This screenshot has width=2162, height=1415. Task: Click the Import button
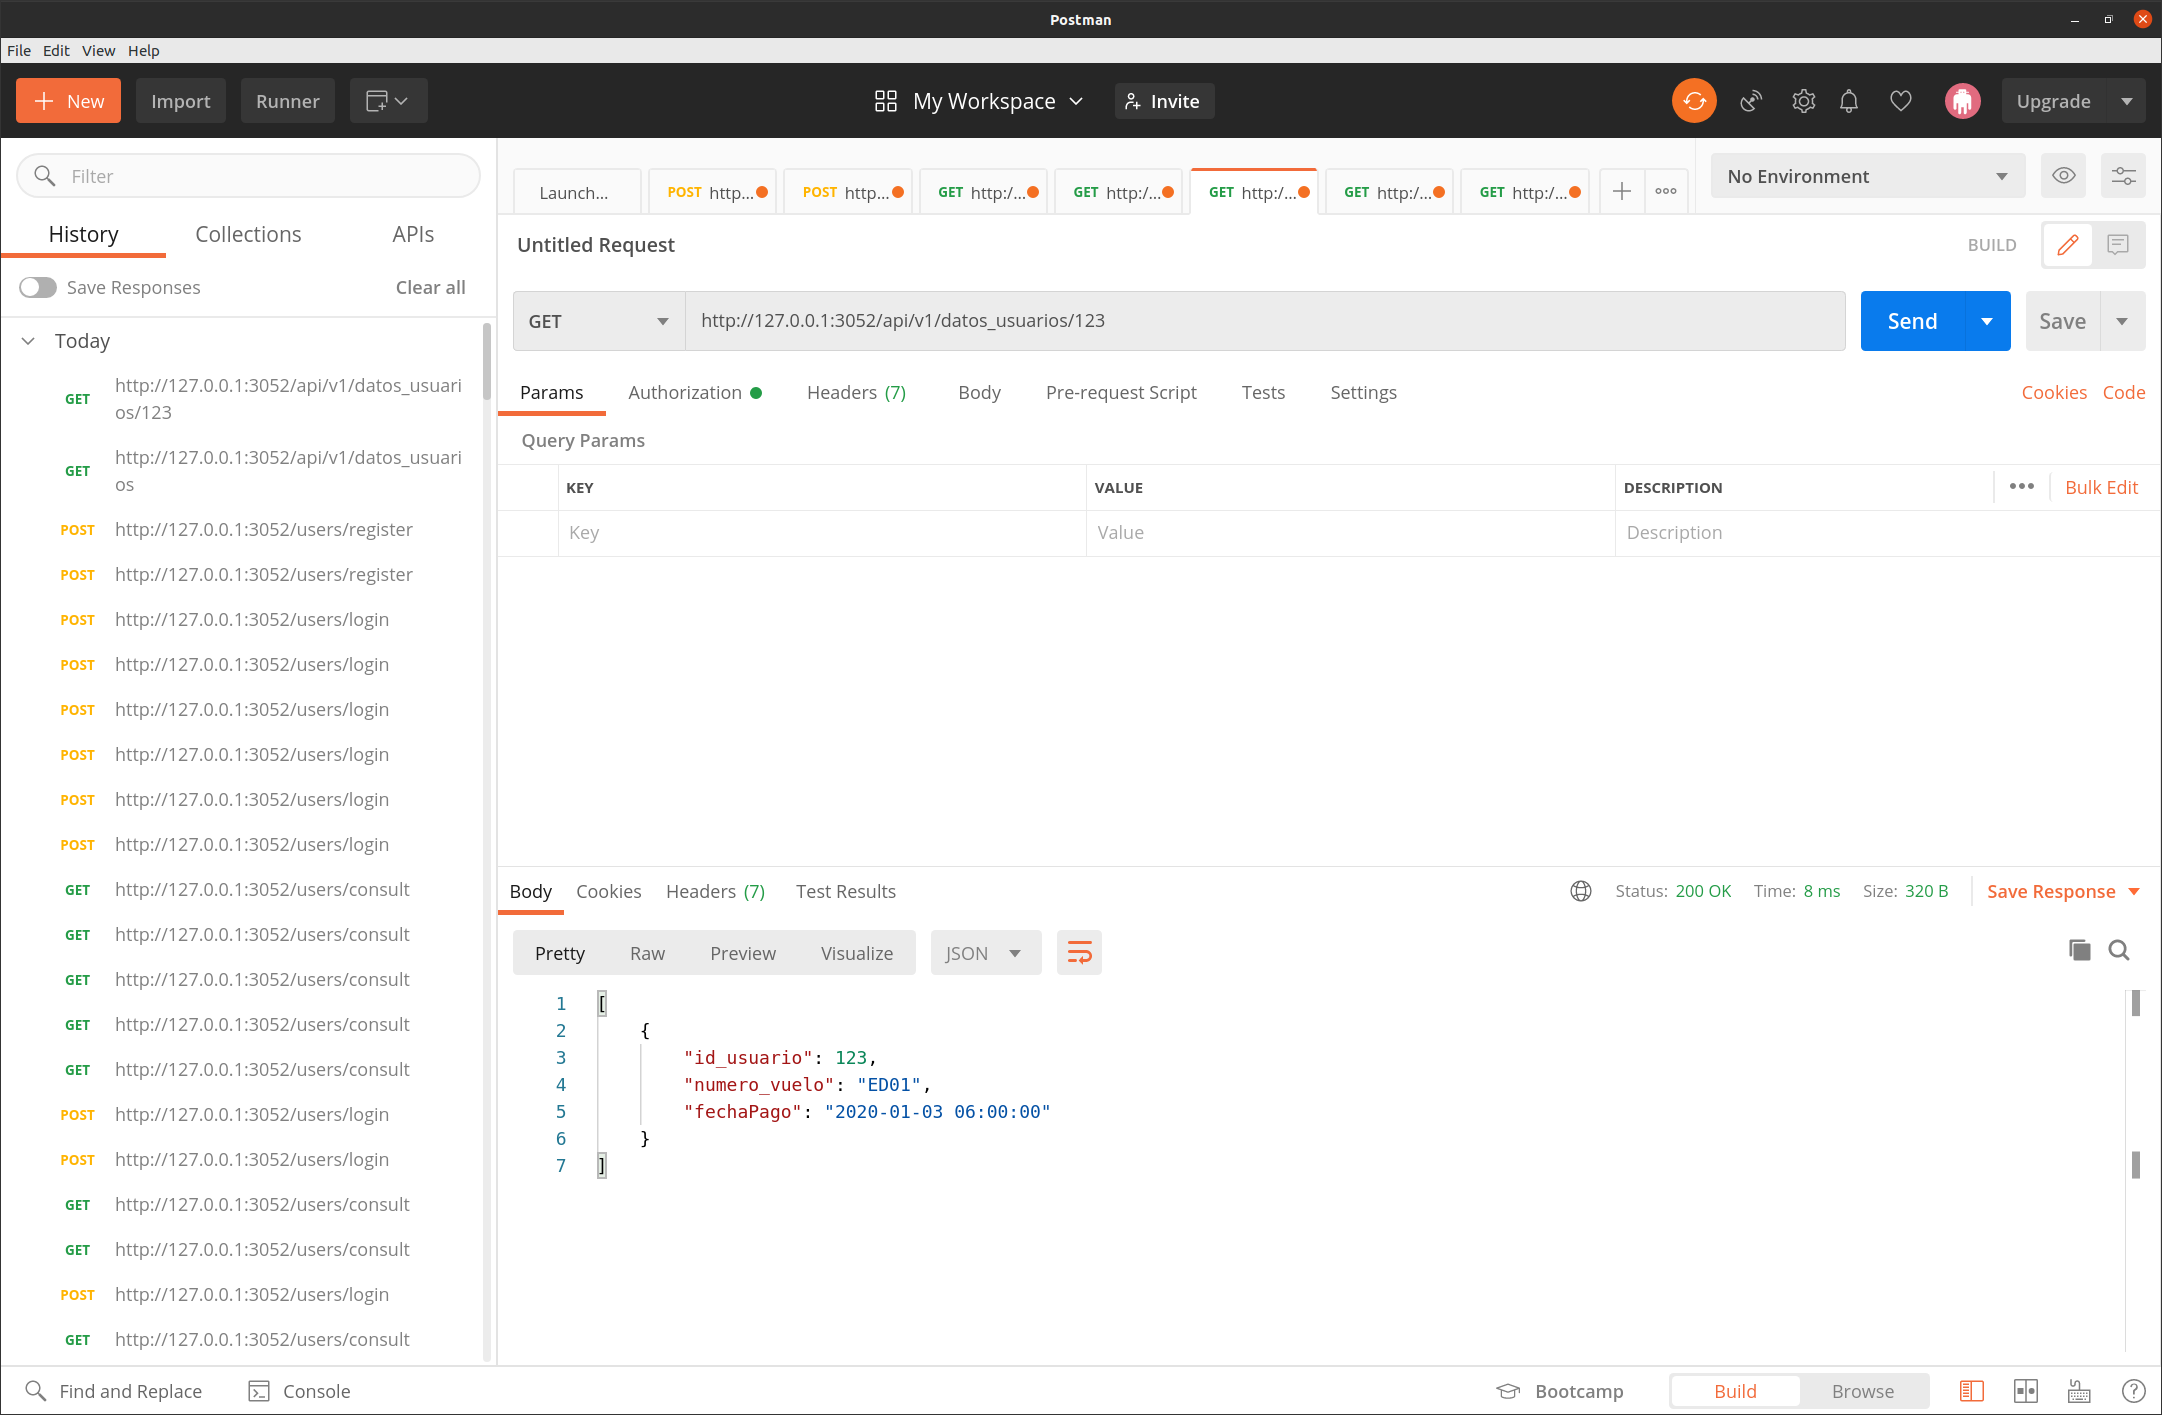180,101
